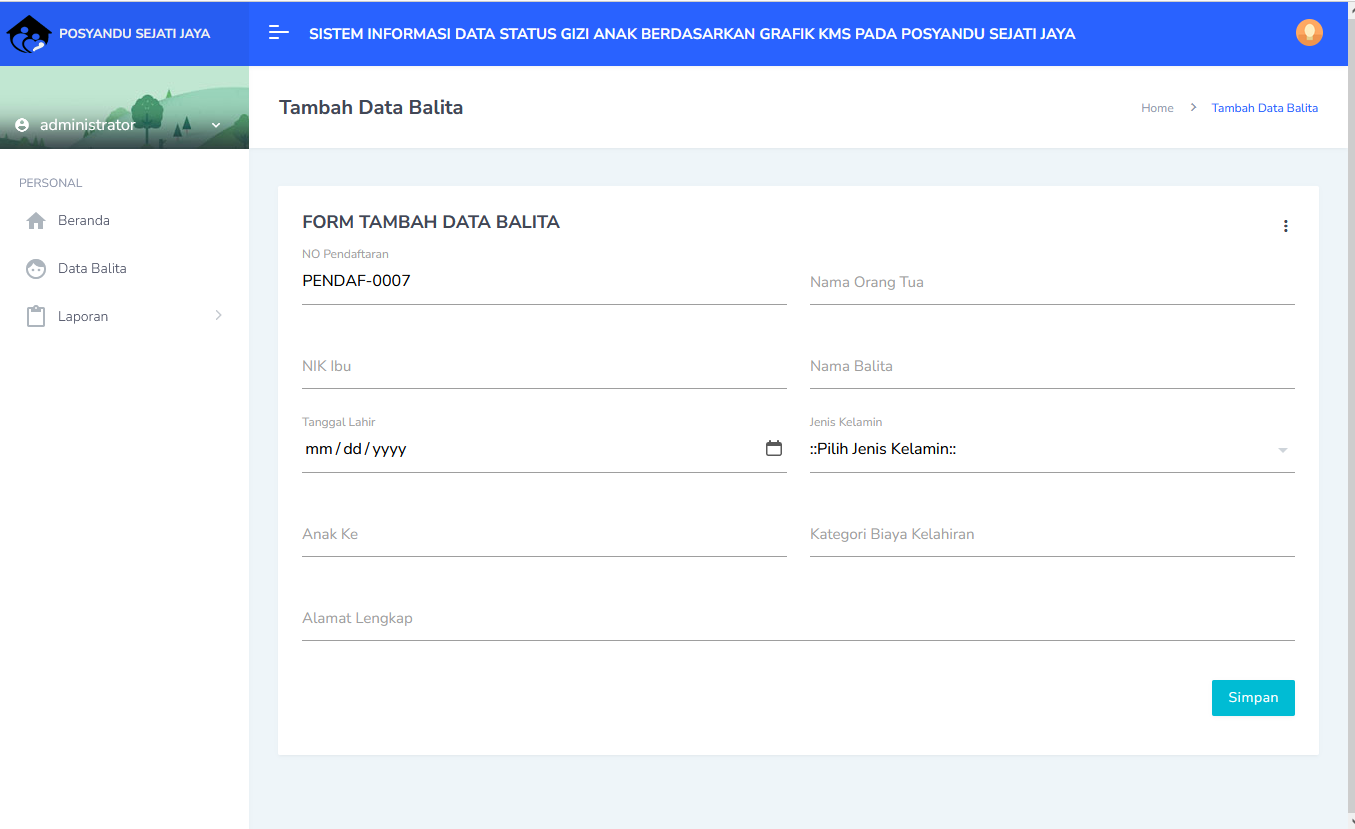The image size is (1355, 829).
Task: Go to Beranda menu item
Action: tap(84, 221)
